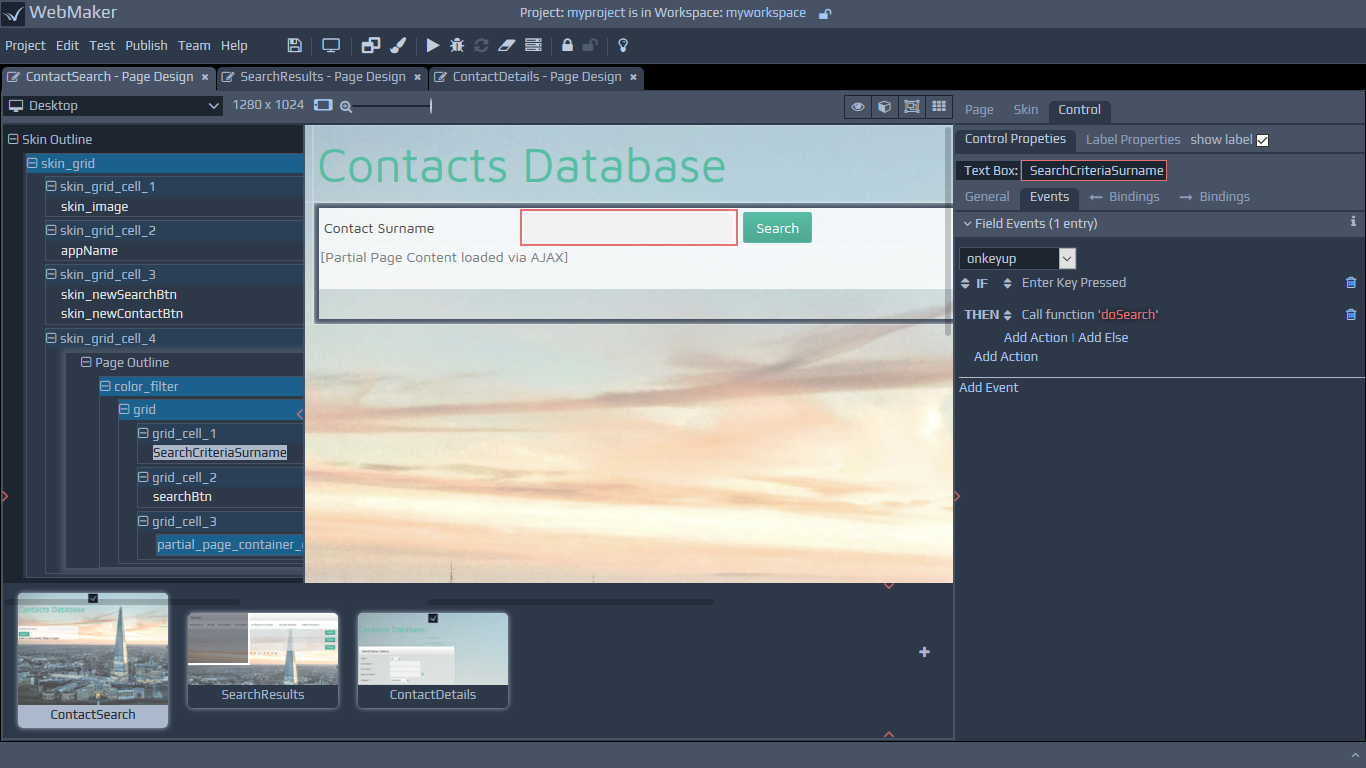The width and height of the screenshot is (1366, 768).
Task: Toggle the eye visibility view button
Action: click(x=857, y=106)
